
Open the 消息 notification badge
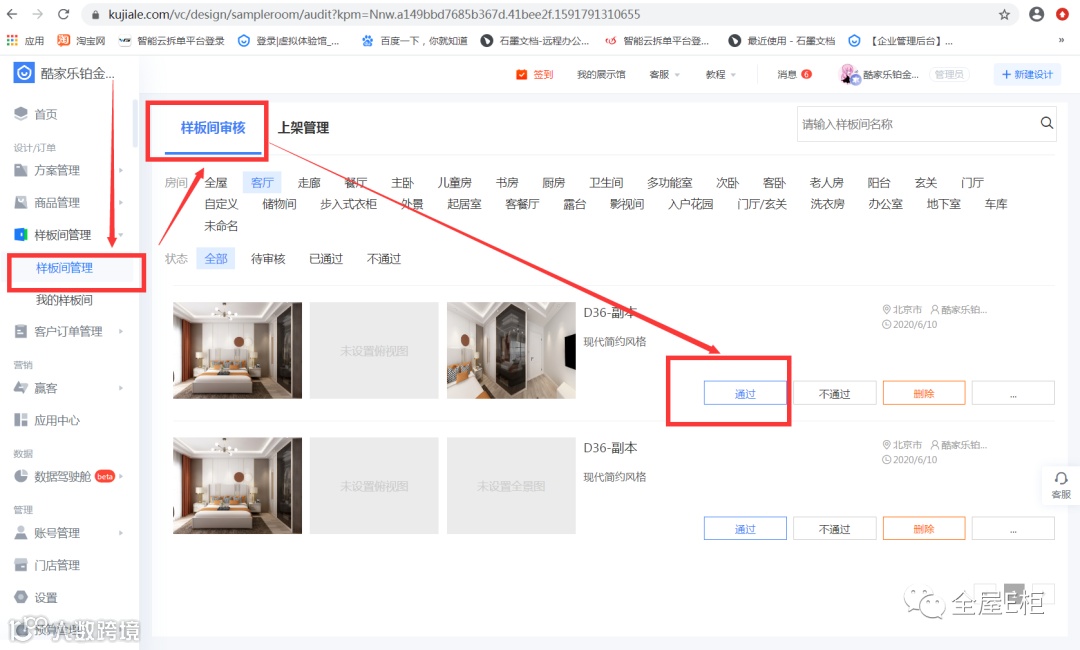(806, 74)
